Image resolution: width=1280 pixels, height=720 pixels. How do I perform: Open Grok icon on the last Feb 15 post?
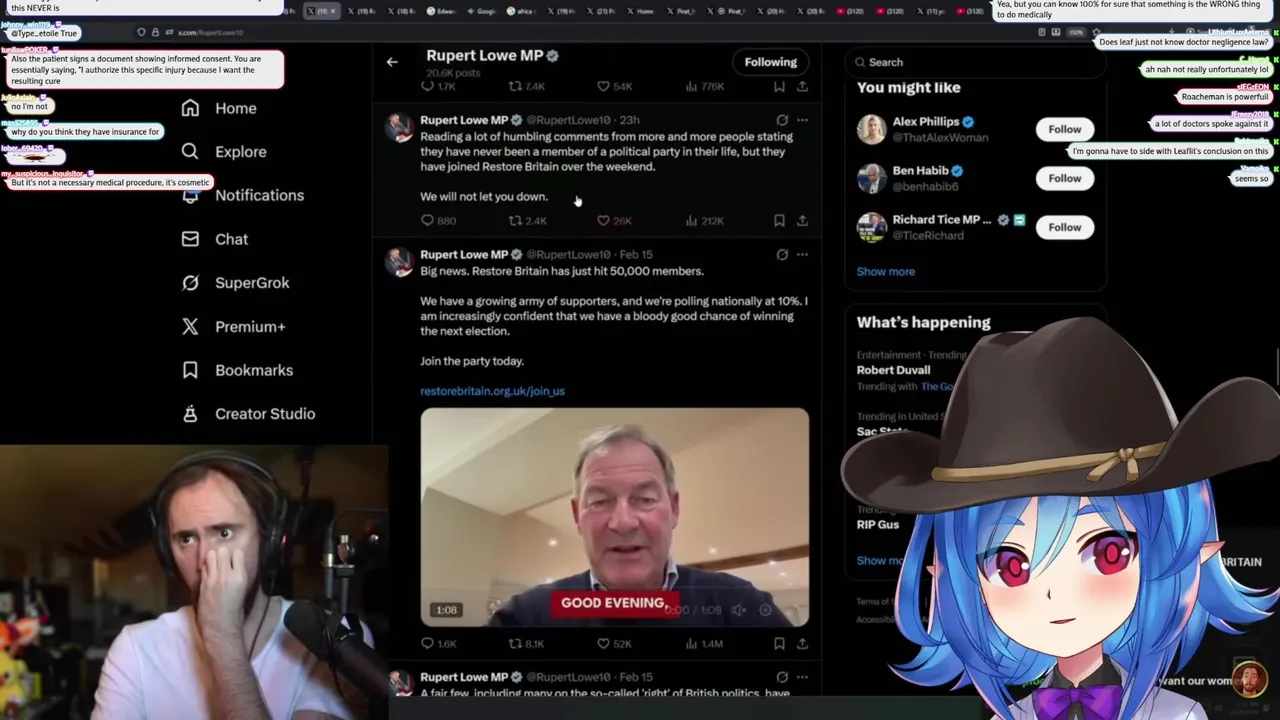[x=782, y=677]
